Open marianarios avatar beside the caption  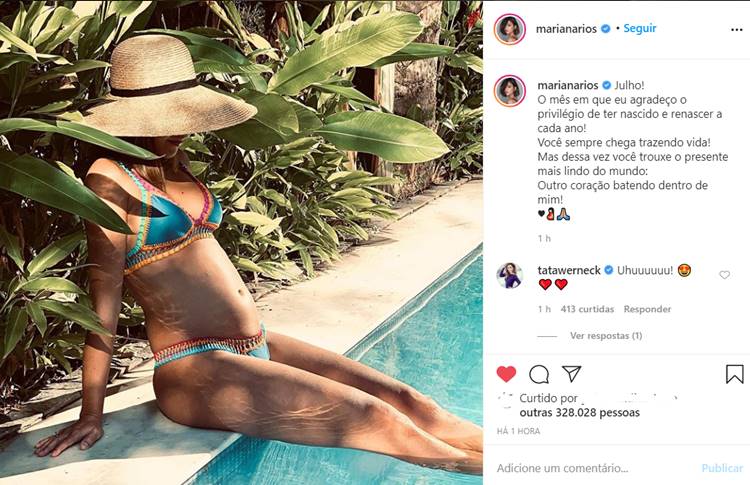510,90
